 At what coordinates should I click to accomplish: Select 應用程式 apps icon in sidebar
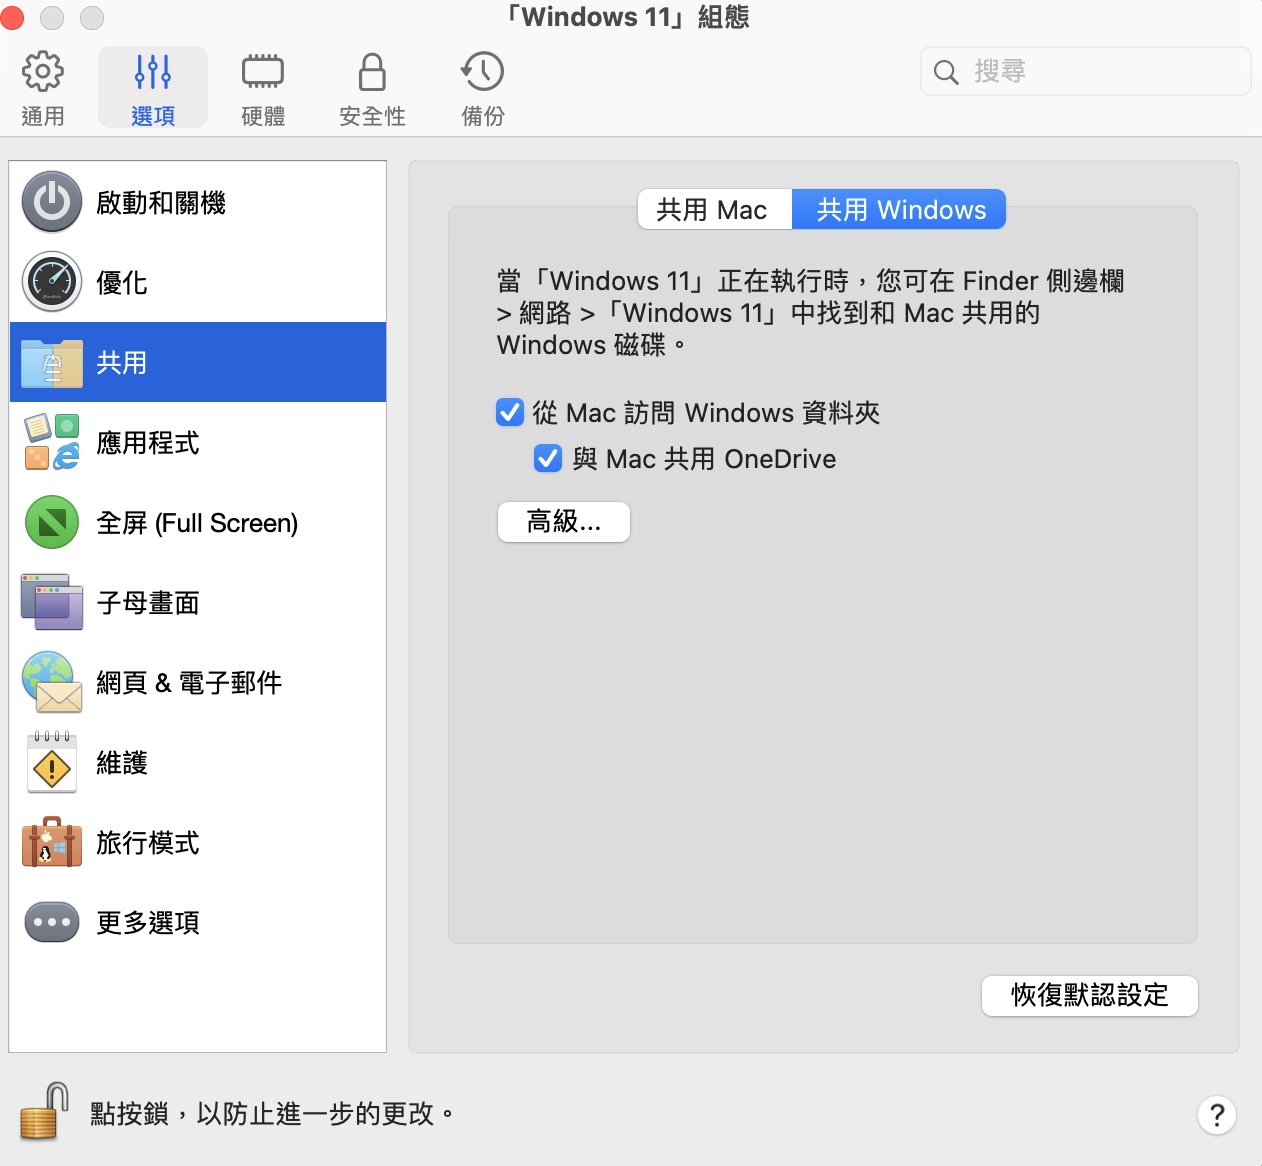[52, 442]
